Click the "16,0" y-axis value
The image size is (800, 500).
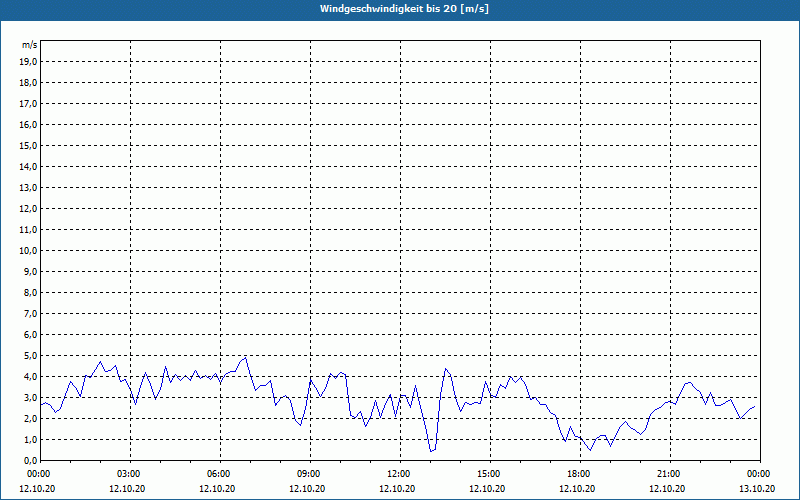click(x=28, y=124)
